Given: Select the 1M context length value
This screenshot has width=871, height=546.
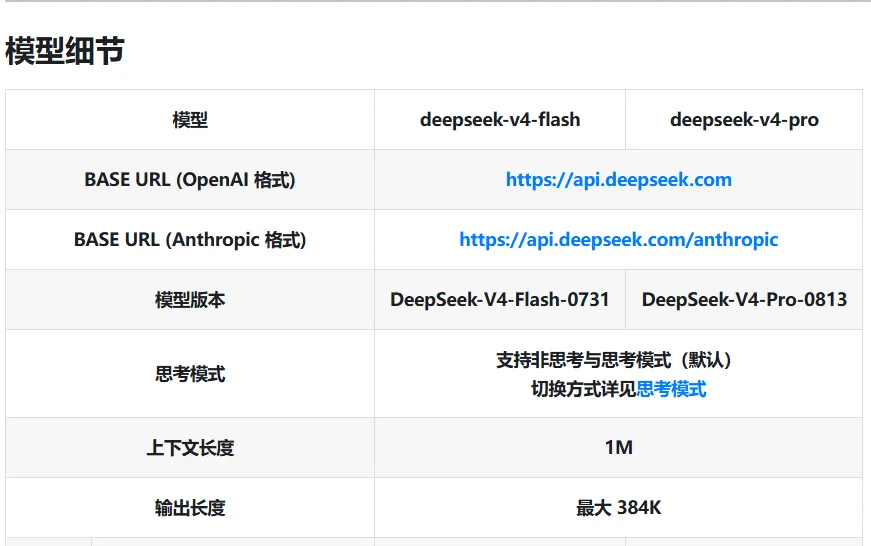Looking at the screenshot, I should click(619, 448).
